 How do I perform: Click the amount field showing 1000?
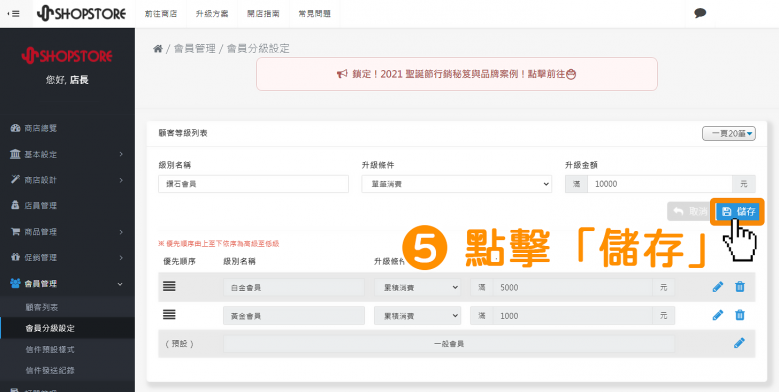[573, 315]
